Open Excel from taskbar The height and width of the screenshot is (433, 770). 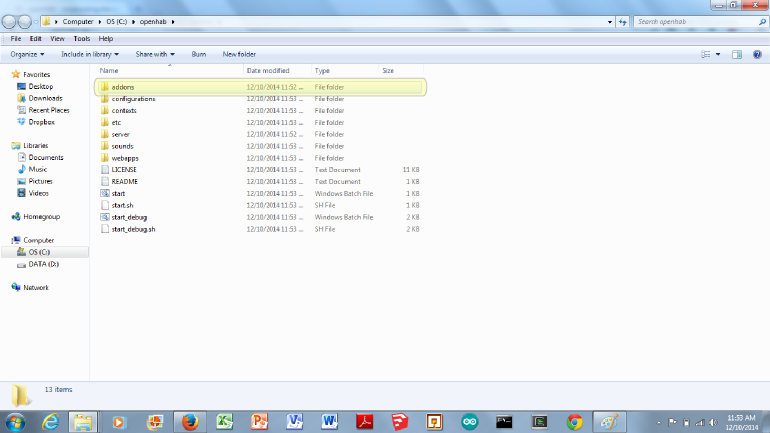click(x=224, y=422)
